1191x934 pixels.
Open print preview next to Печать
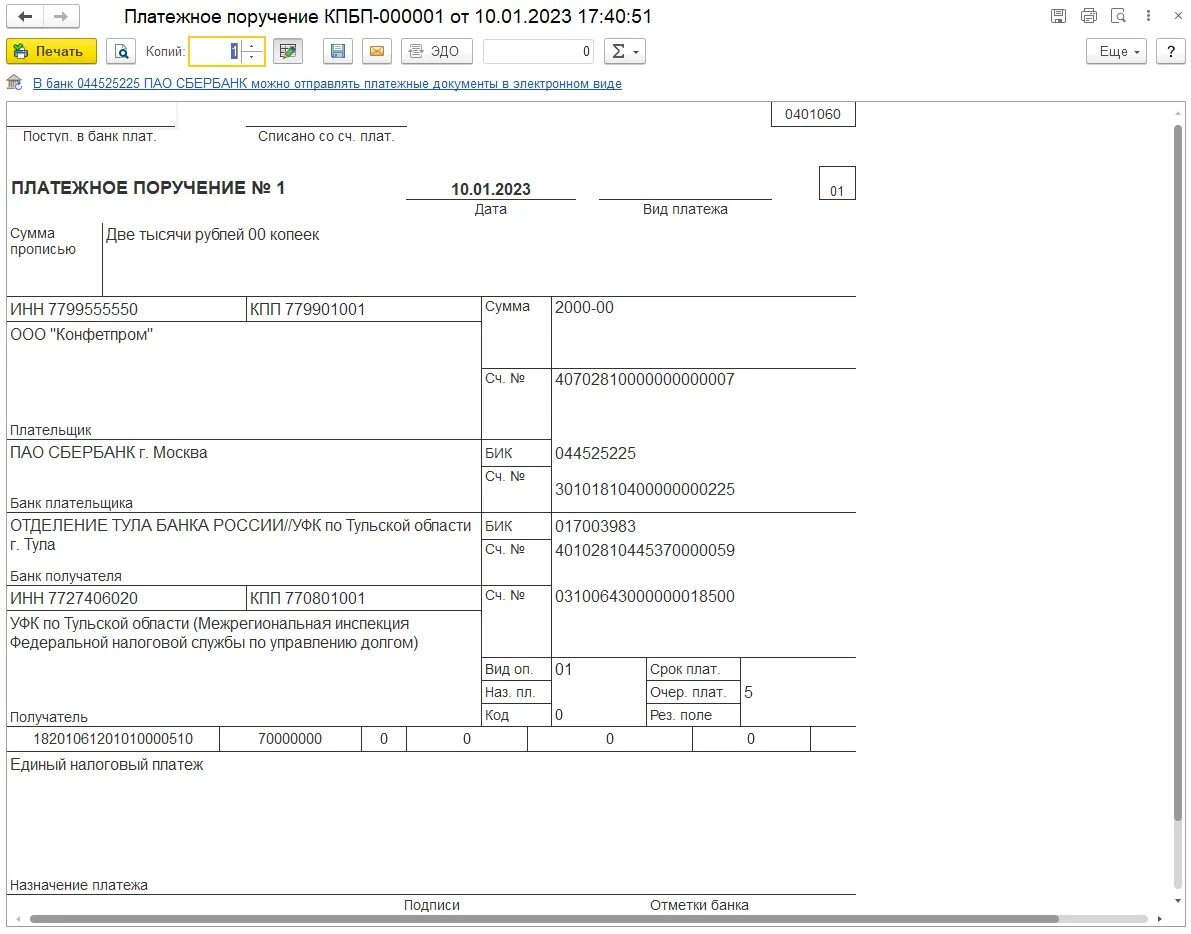[x=121, y=52]
